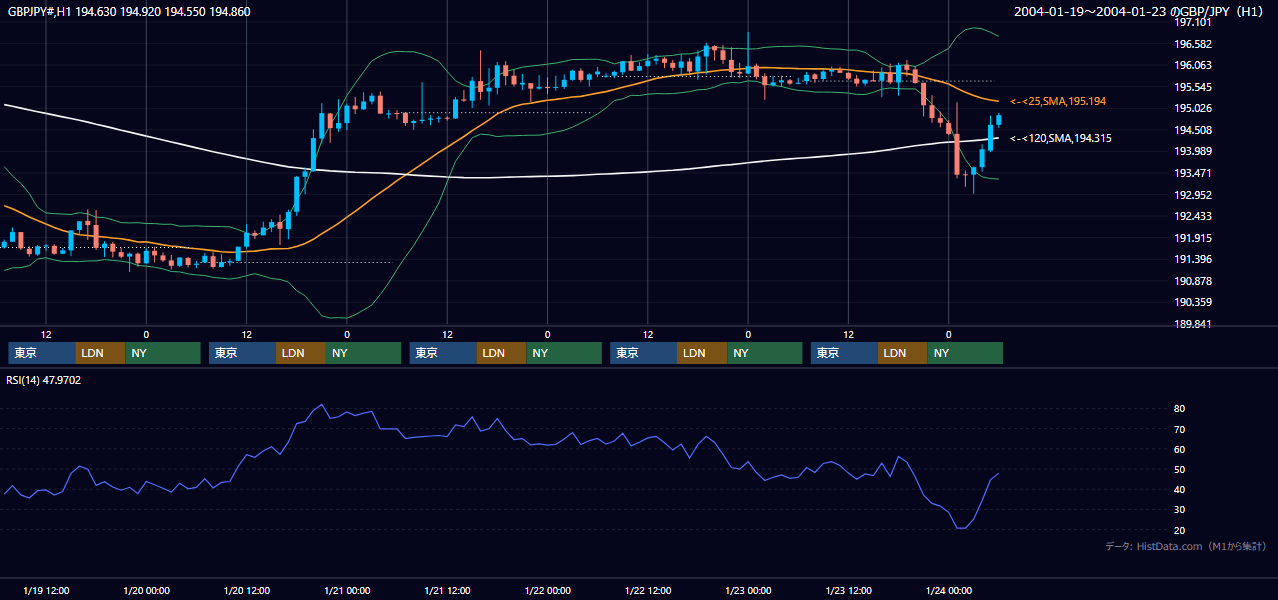1278x600 pixels.
Task: Click the 1/22 12:00 date label
Action: point(648,590)
